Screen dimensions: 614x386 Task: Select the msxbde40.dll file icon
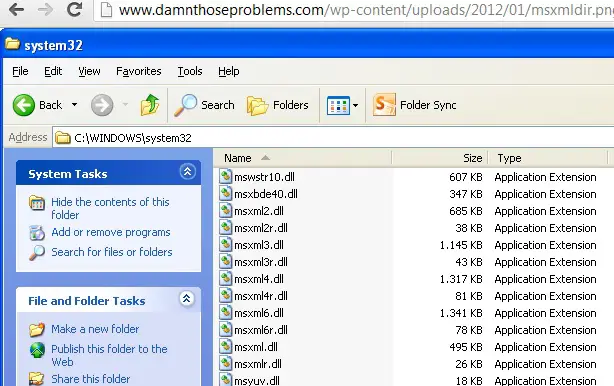coord(226,193)
